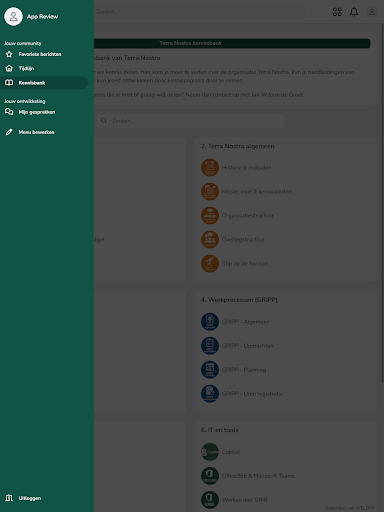Screen dimensions: 384x512
Task: Click the GRIPP - Algemeen blue icon
Action: point(210,322)
